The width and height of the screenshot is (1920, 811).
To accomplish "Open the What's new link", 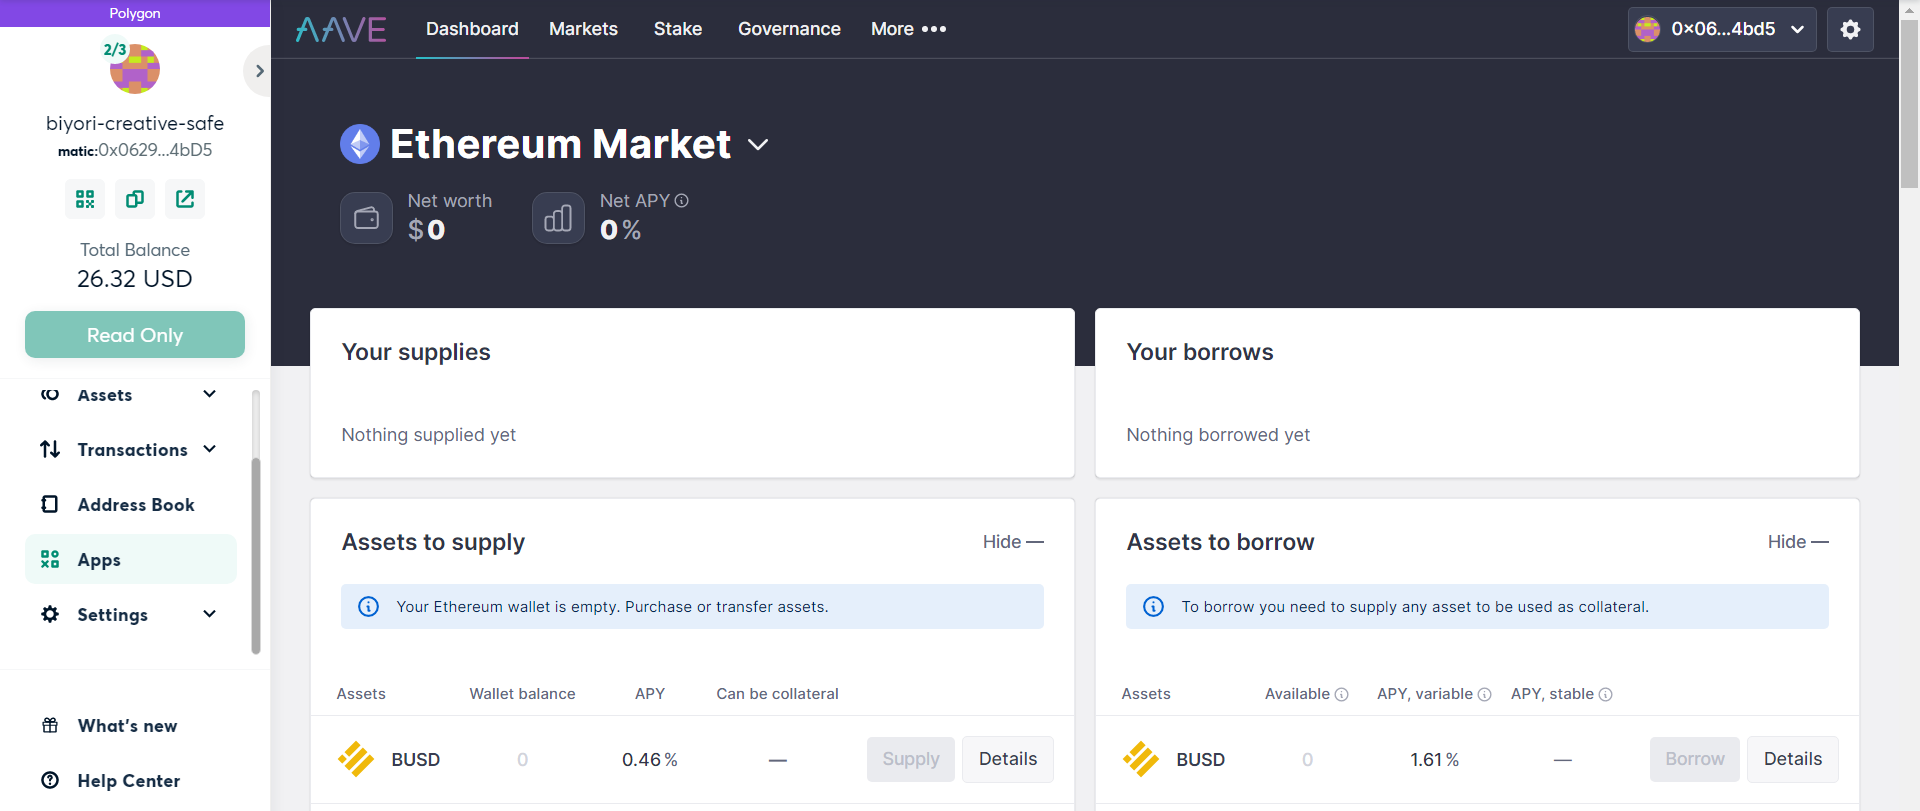I will coord(128,725).
